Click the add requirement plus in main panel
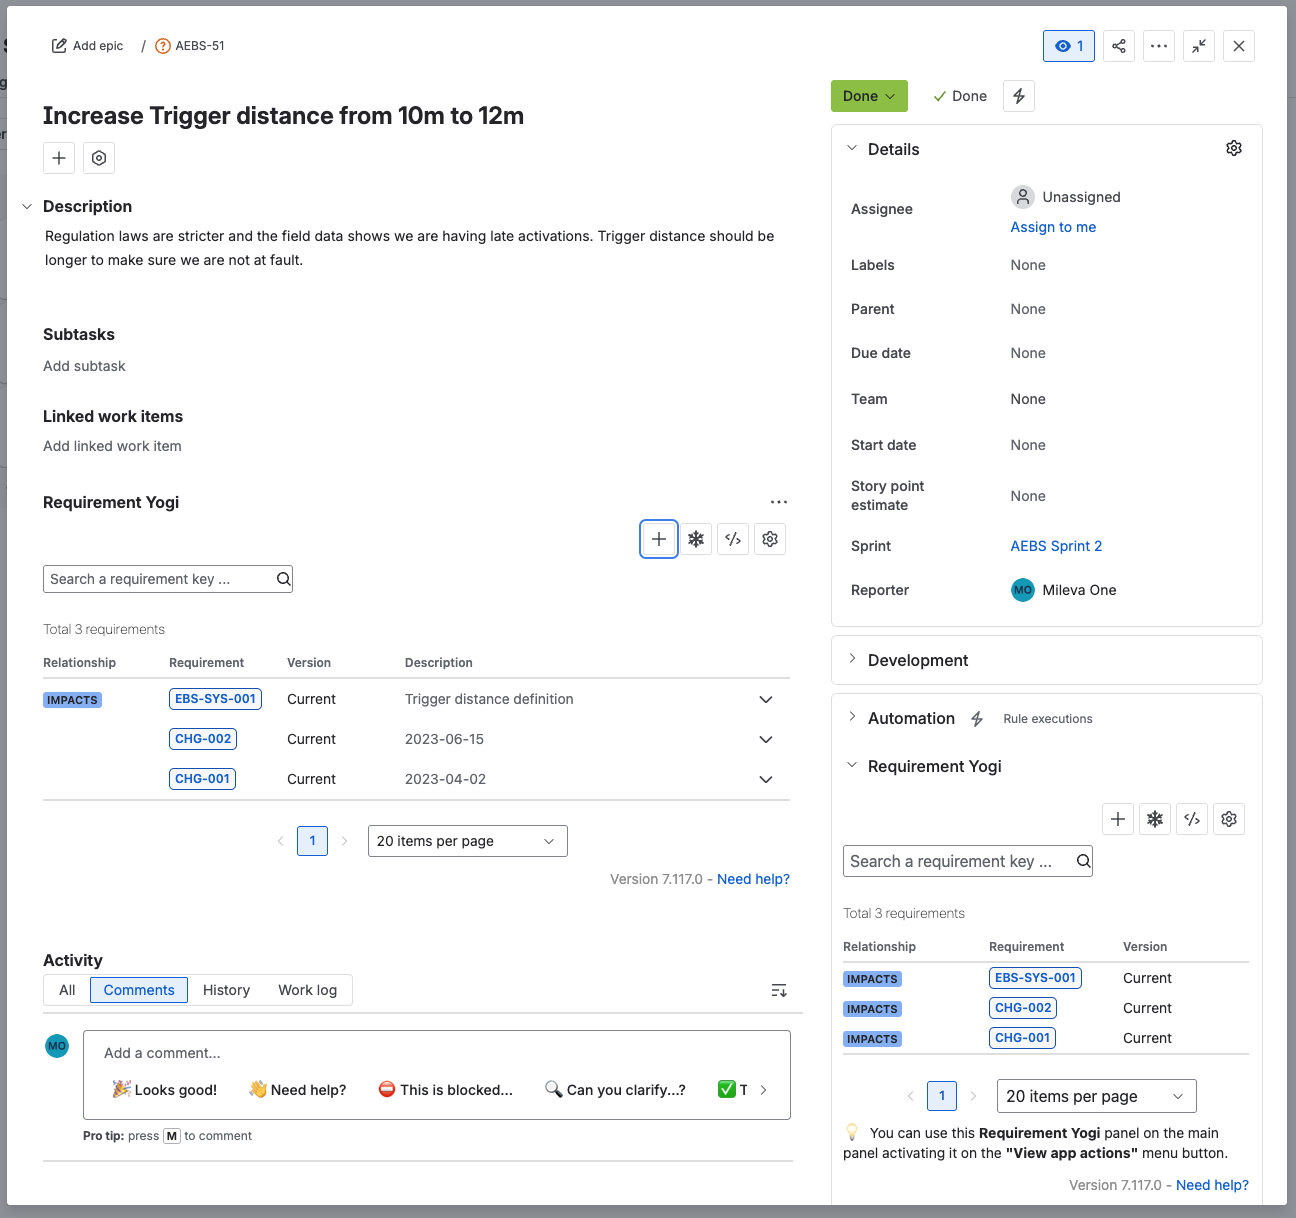 (659, 539)
